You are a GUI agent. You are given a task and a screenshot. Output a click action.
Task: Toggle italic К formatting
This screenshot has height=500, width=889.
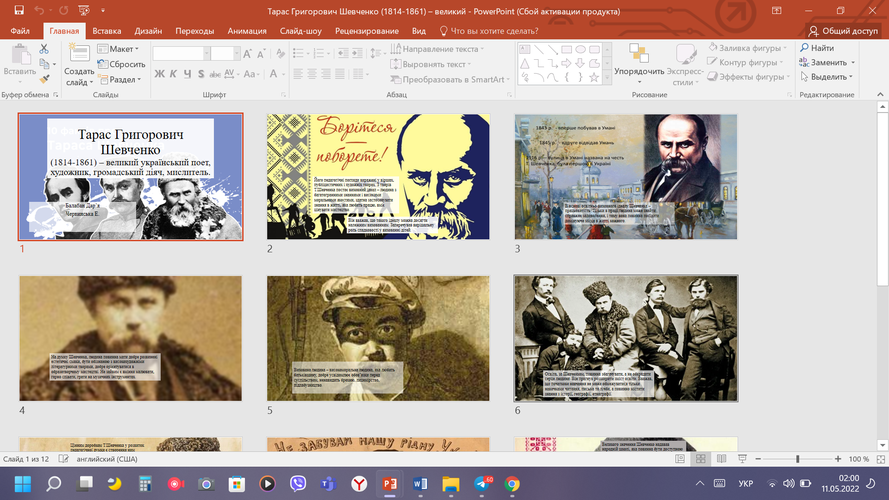(173, 74)
